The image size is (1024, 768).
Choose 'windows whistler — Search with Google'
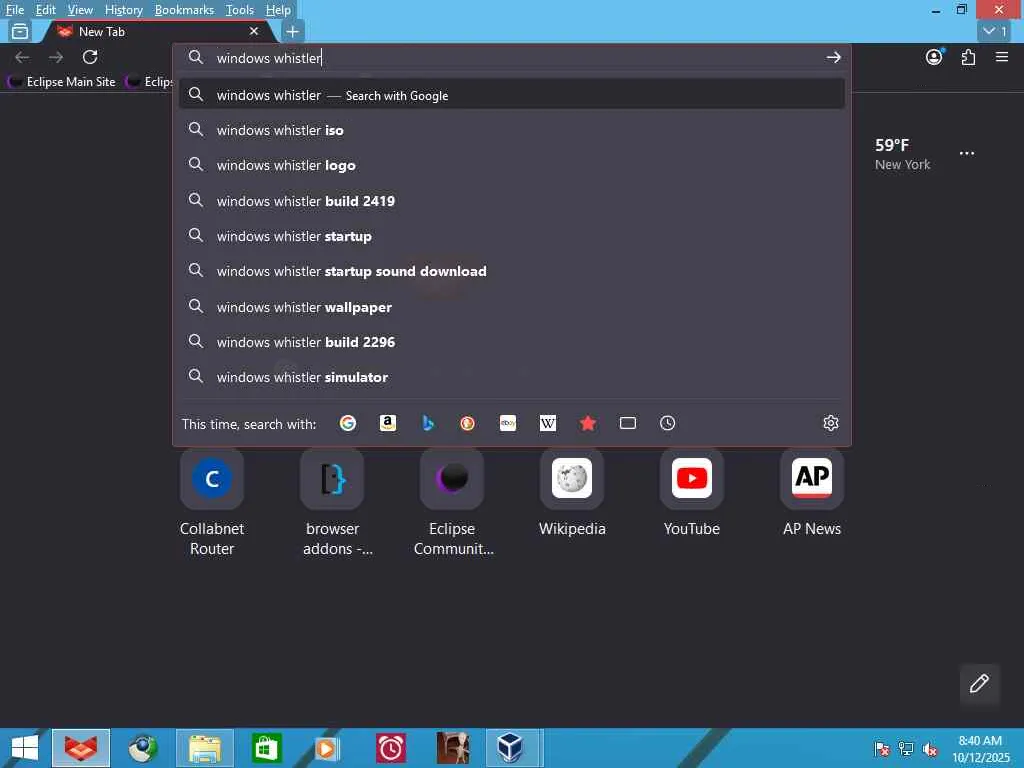[x=511, y=95]
